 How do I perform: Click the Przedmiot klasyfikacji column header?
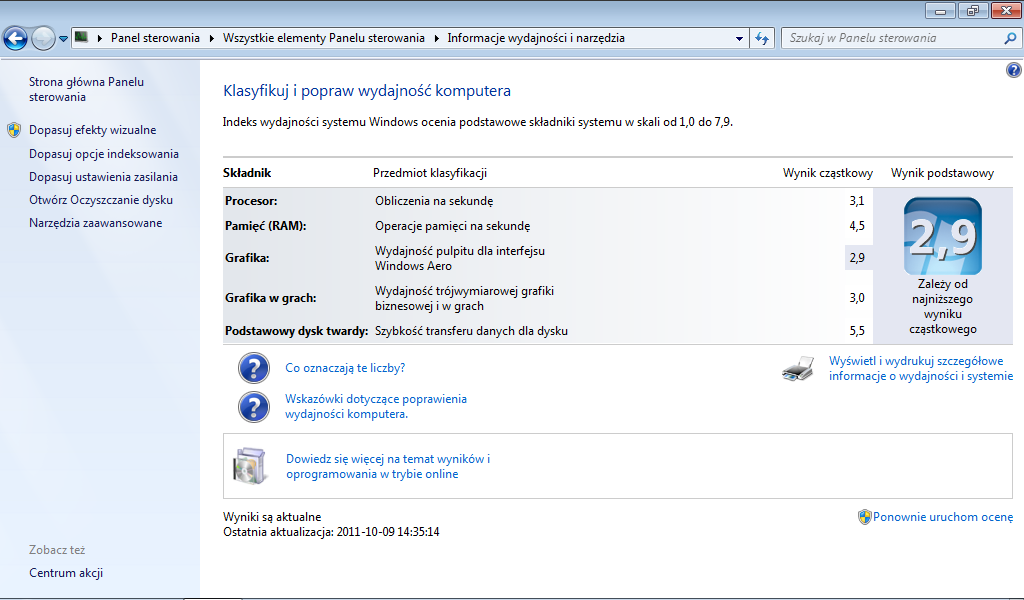pos(430,173)
